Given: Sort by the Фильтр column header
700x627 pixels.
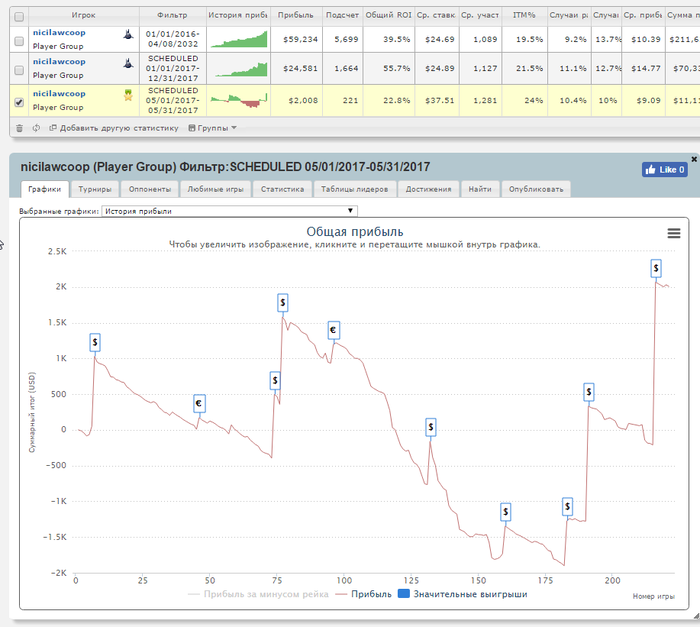Looking at the screenshot, I should 172,15.
